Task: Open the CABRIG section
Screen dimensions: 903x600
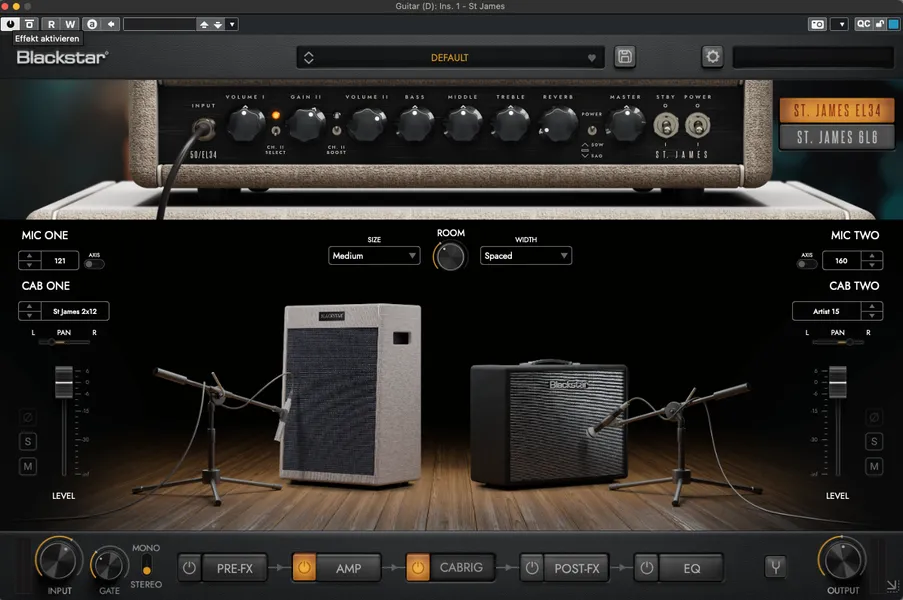Action: coord(462,568)
